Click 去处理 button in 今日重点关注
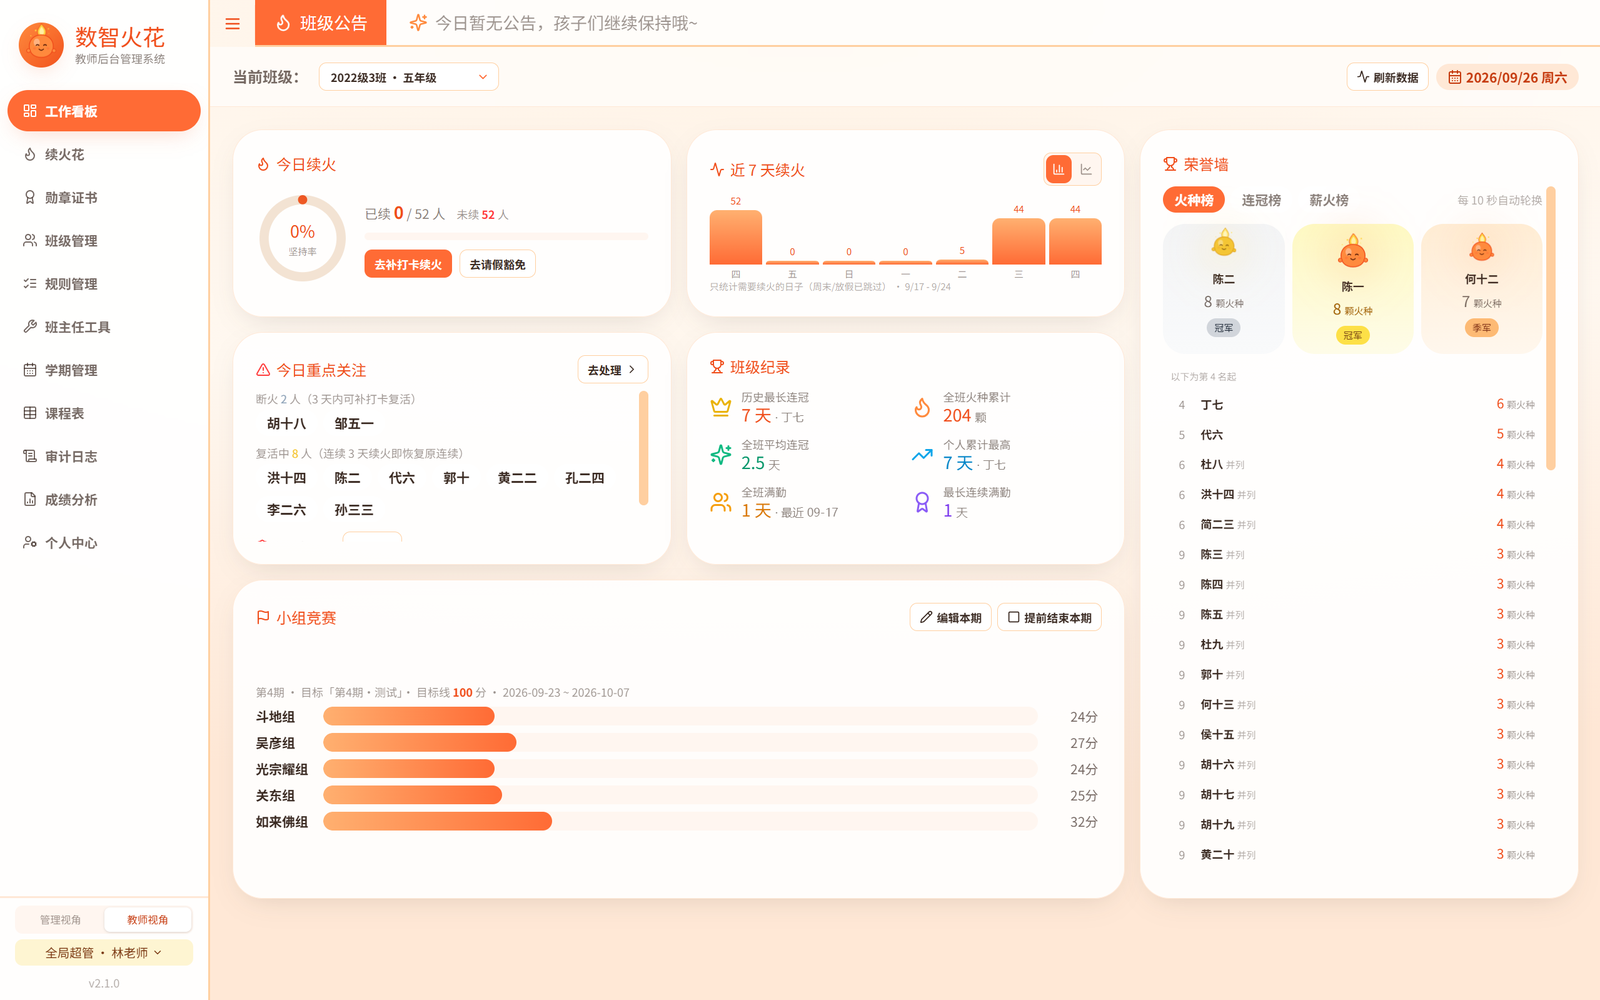 pos(612,369)
